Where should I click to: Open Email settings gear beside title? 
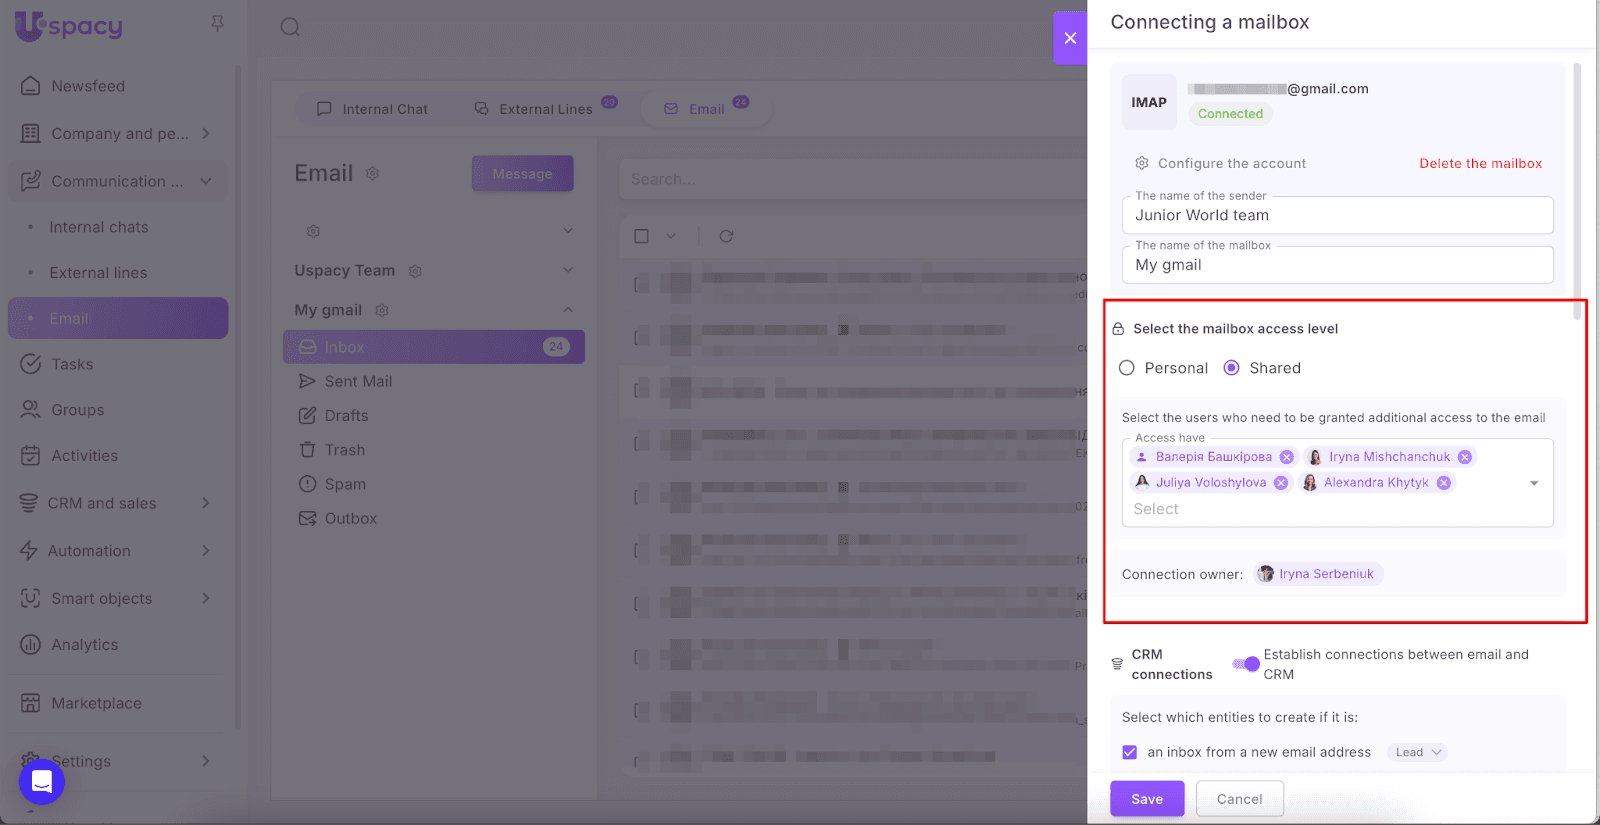click(372, 174)
